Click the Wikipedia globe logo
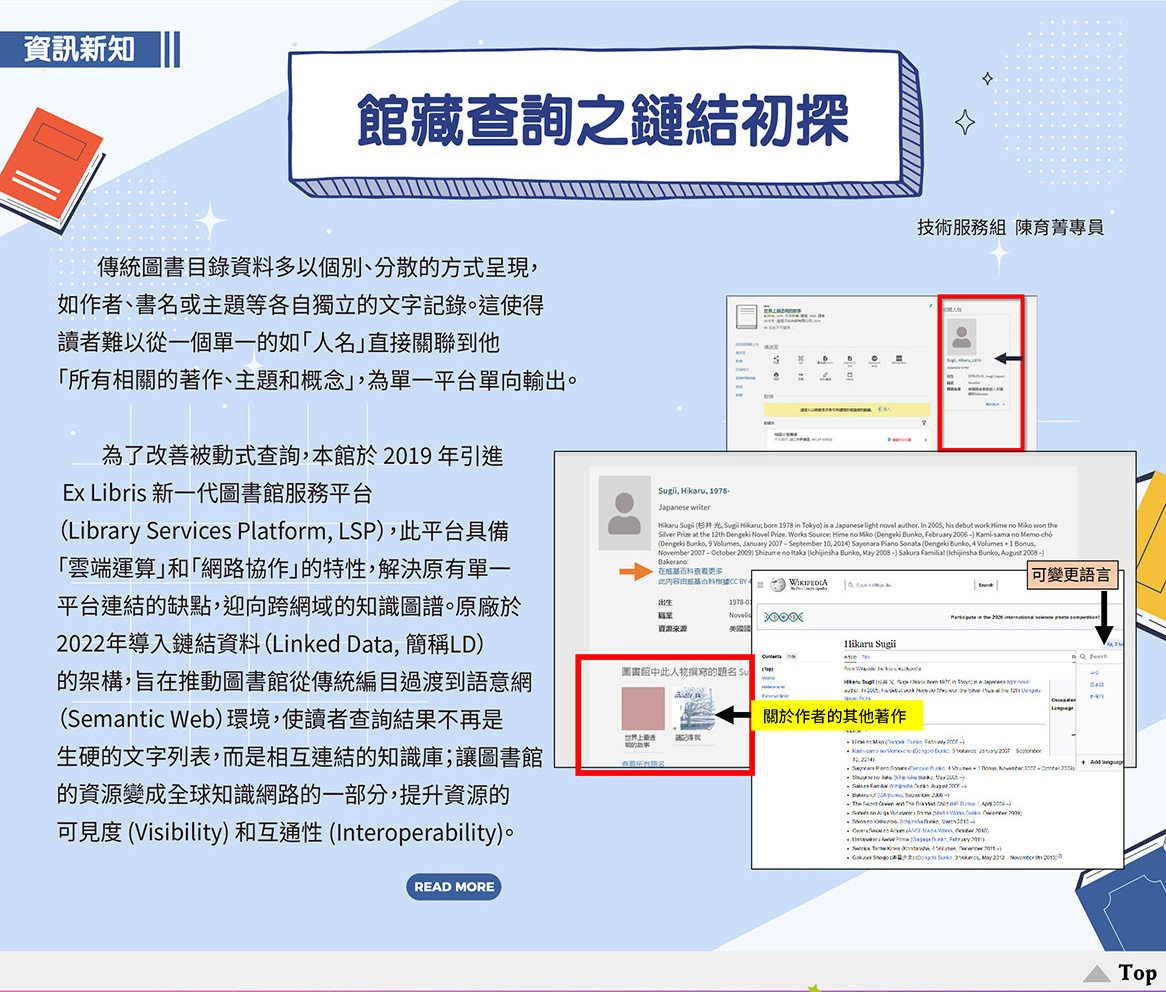This screenshot has height=992, width=1166. pos(778,585)
